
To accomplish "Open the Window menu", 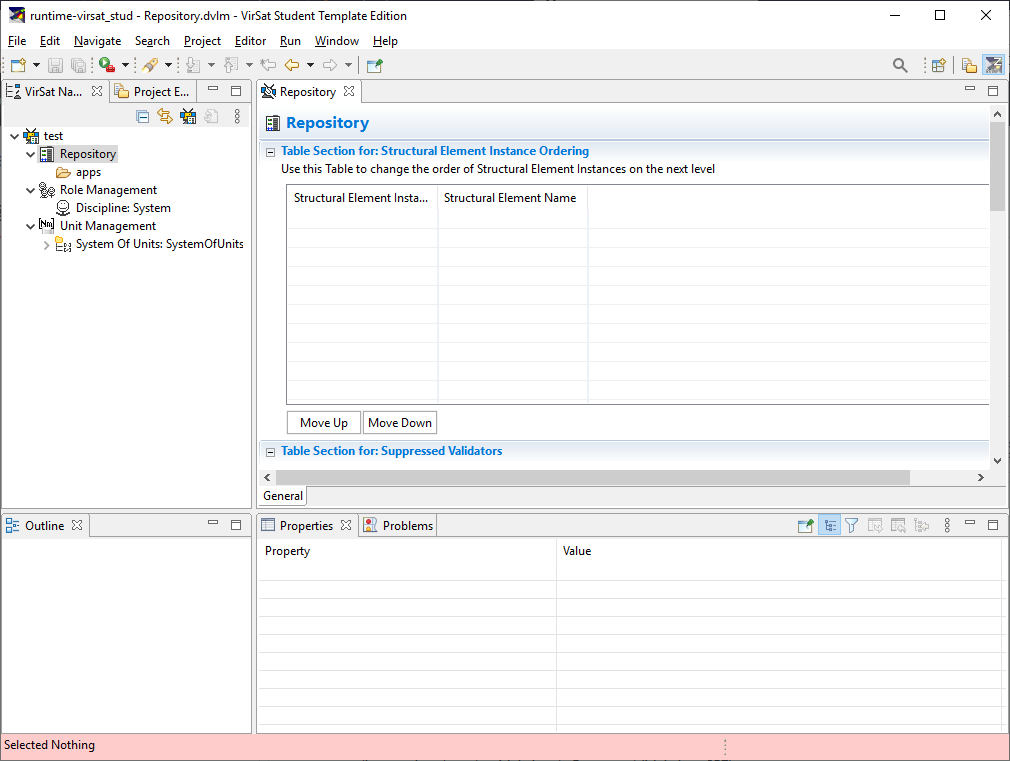I will tap(336, 41).
